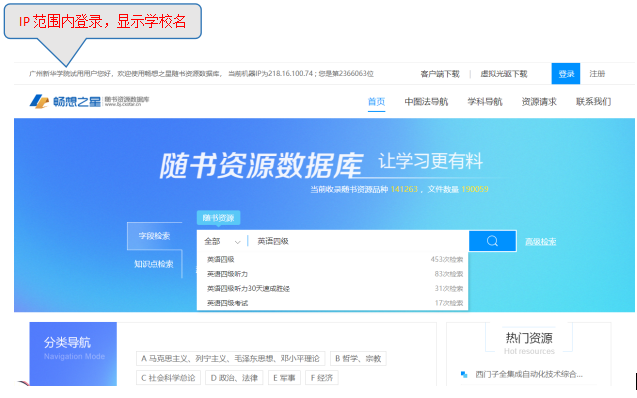Click the 畅想之星 logo
The height and width of the screenshot is (398, 637).
tap(89, 101)
